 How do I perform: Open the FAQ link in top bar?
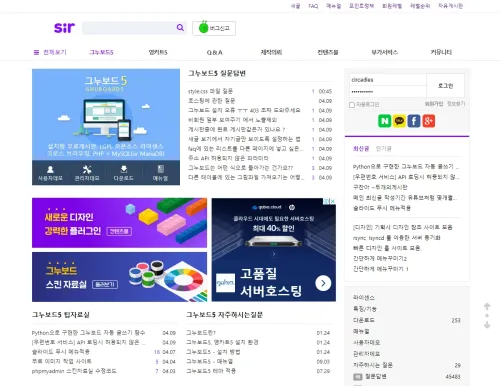pos(313,6)
